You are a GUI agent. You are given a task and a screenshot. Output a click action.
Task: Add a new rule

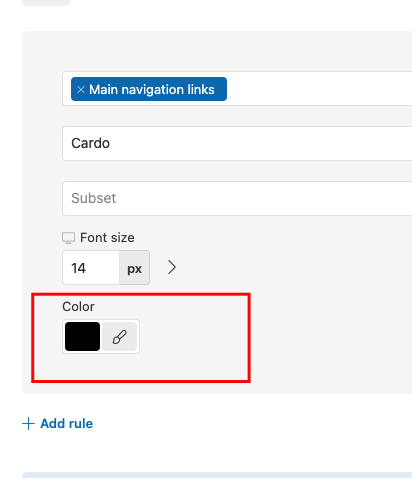[x=57, y=424]
